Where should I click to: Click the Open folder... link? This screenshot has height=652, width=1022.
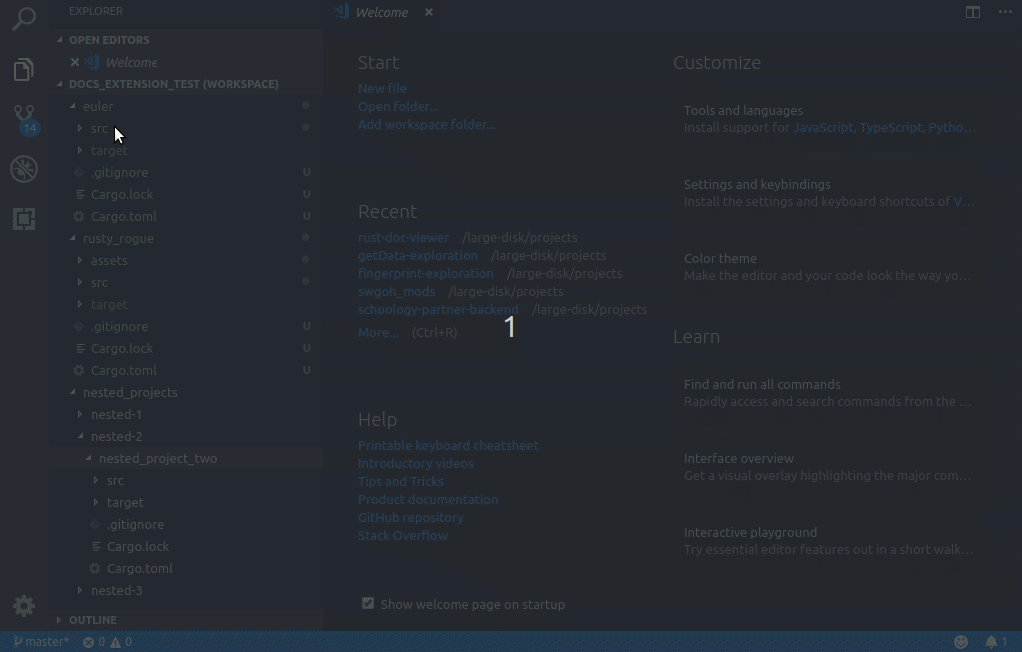398,106
